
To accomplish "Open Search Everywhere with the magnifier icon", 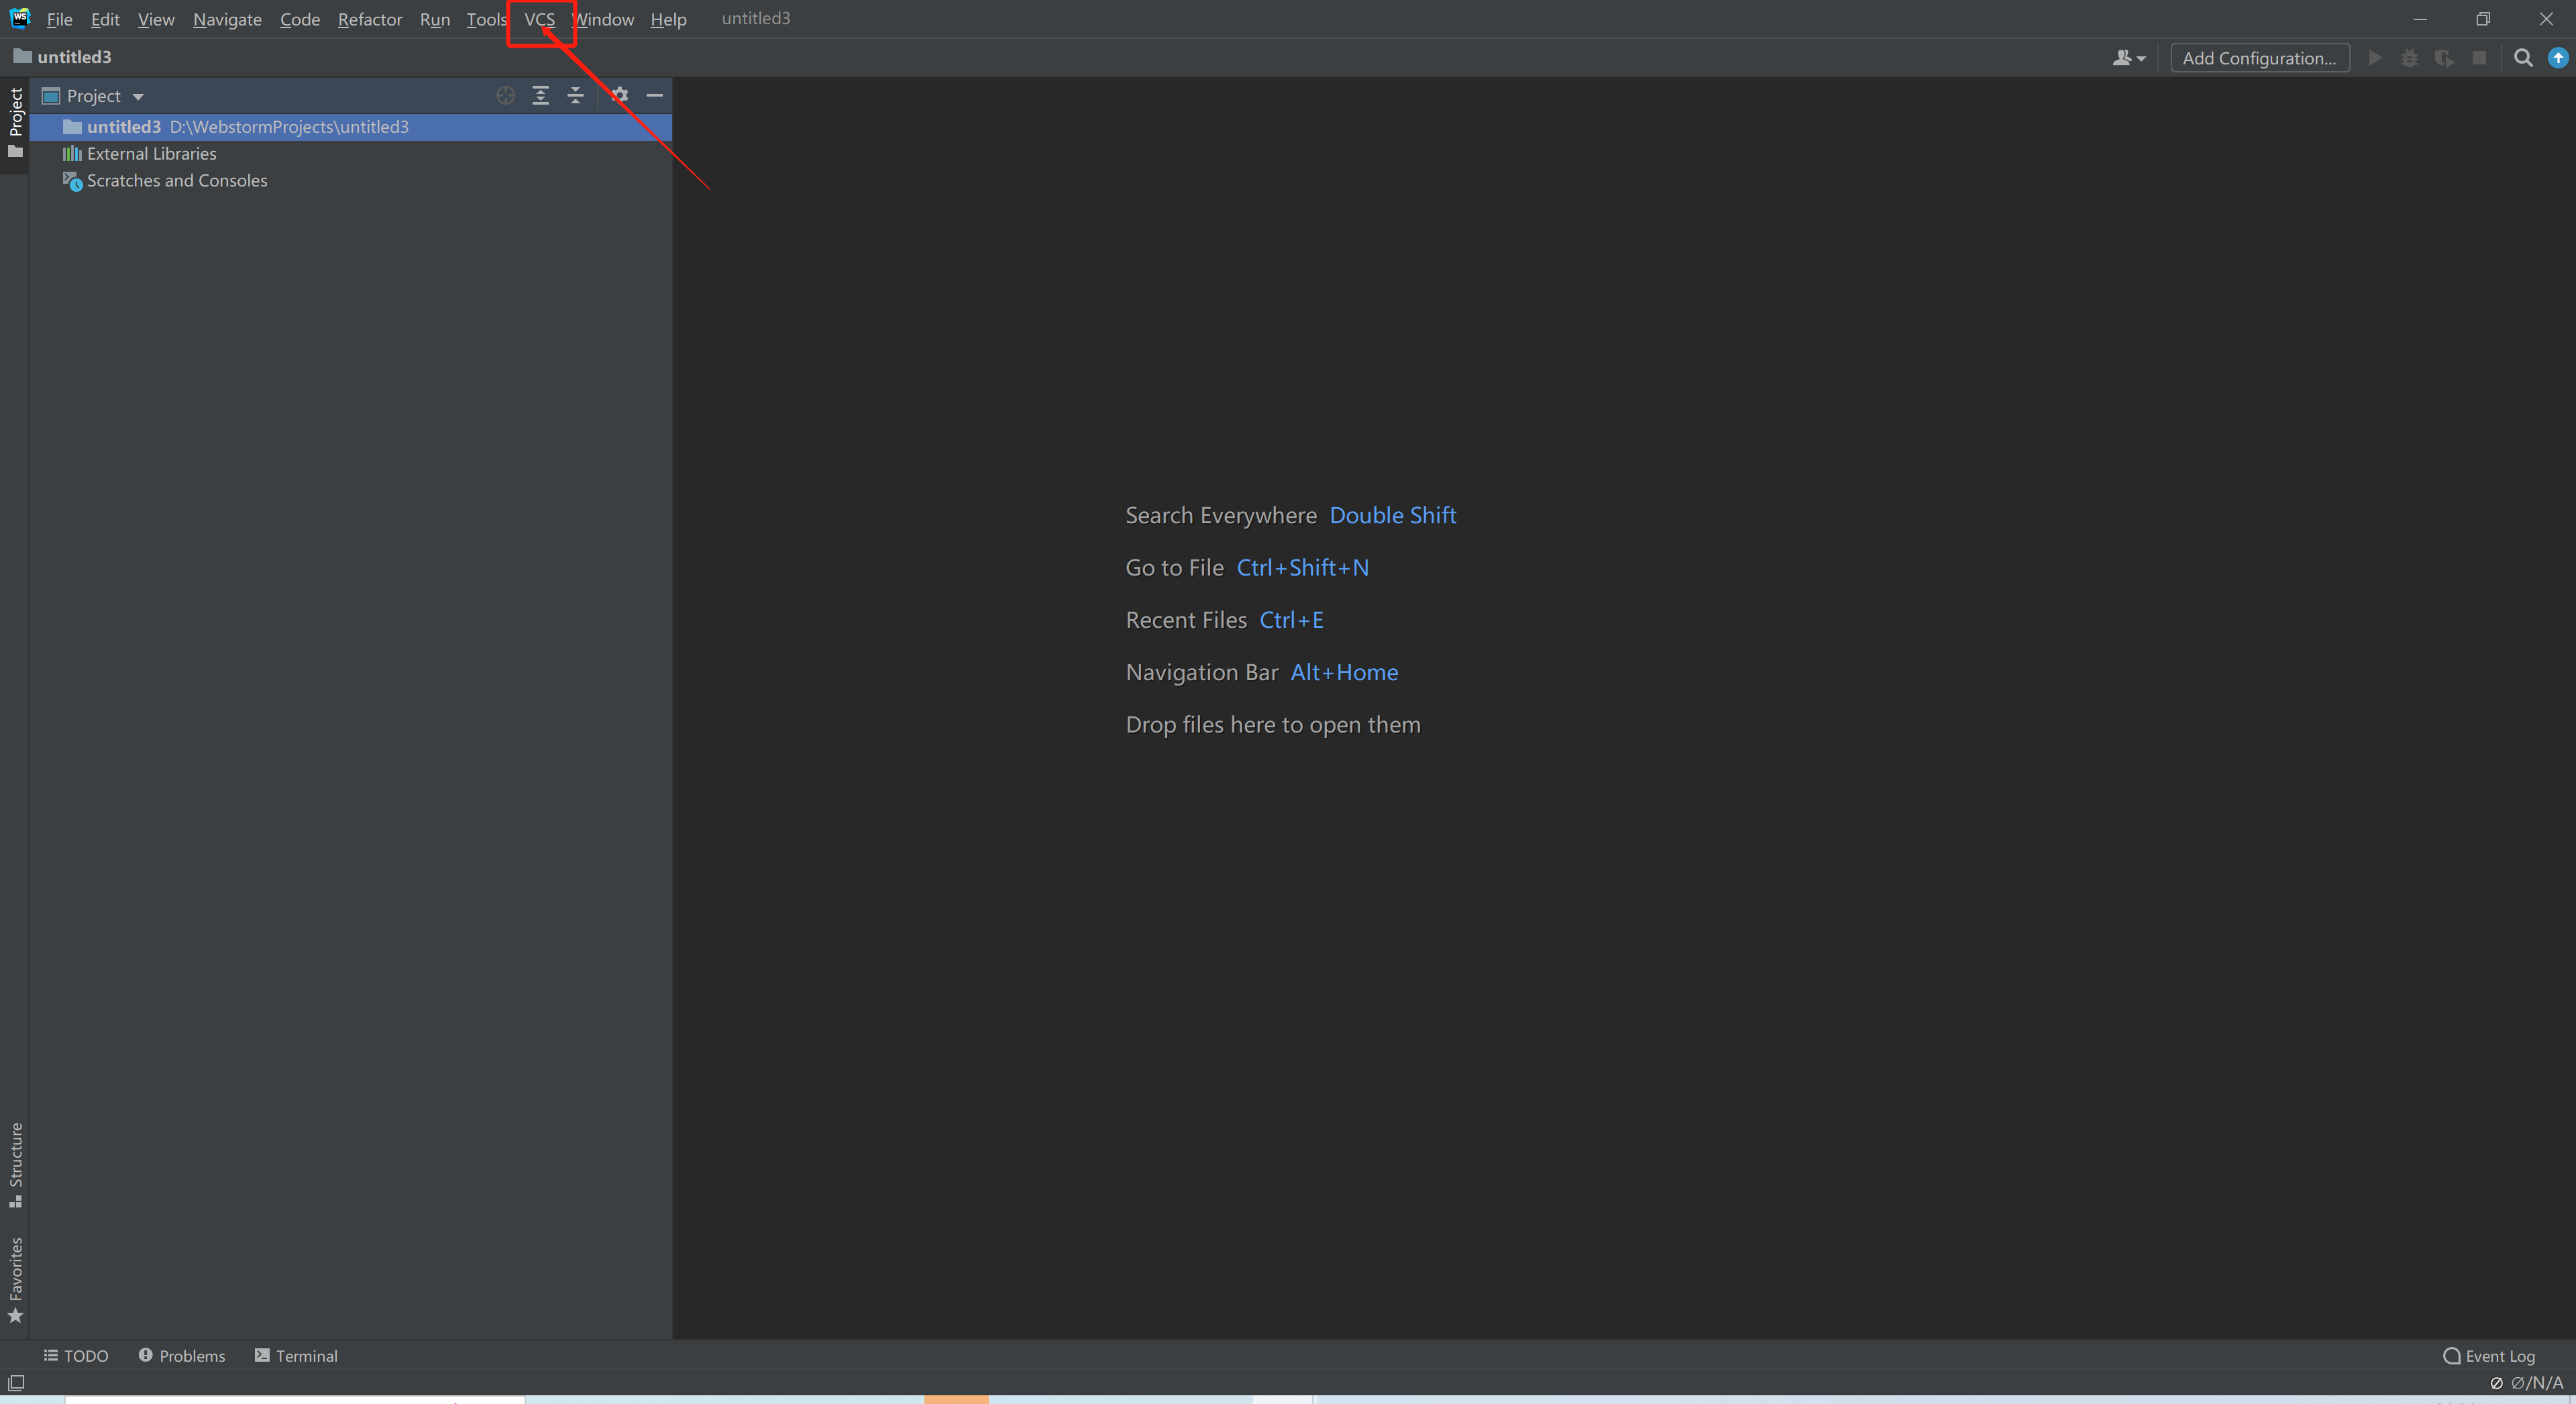I will (x=2523, y=57).
